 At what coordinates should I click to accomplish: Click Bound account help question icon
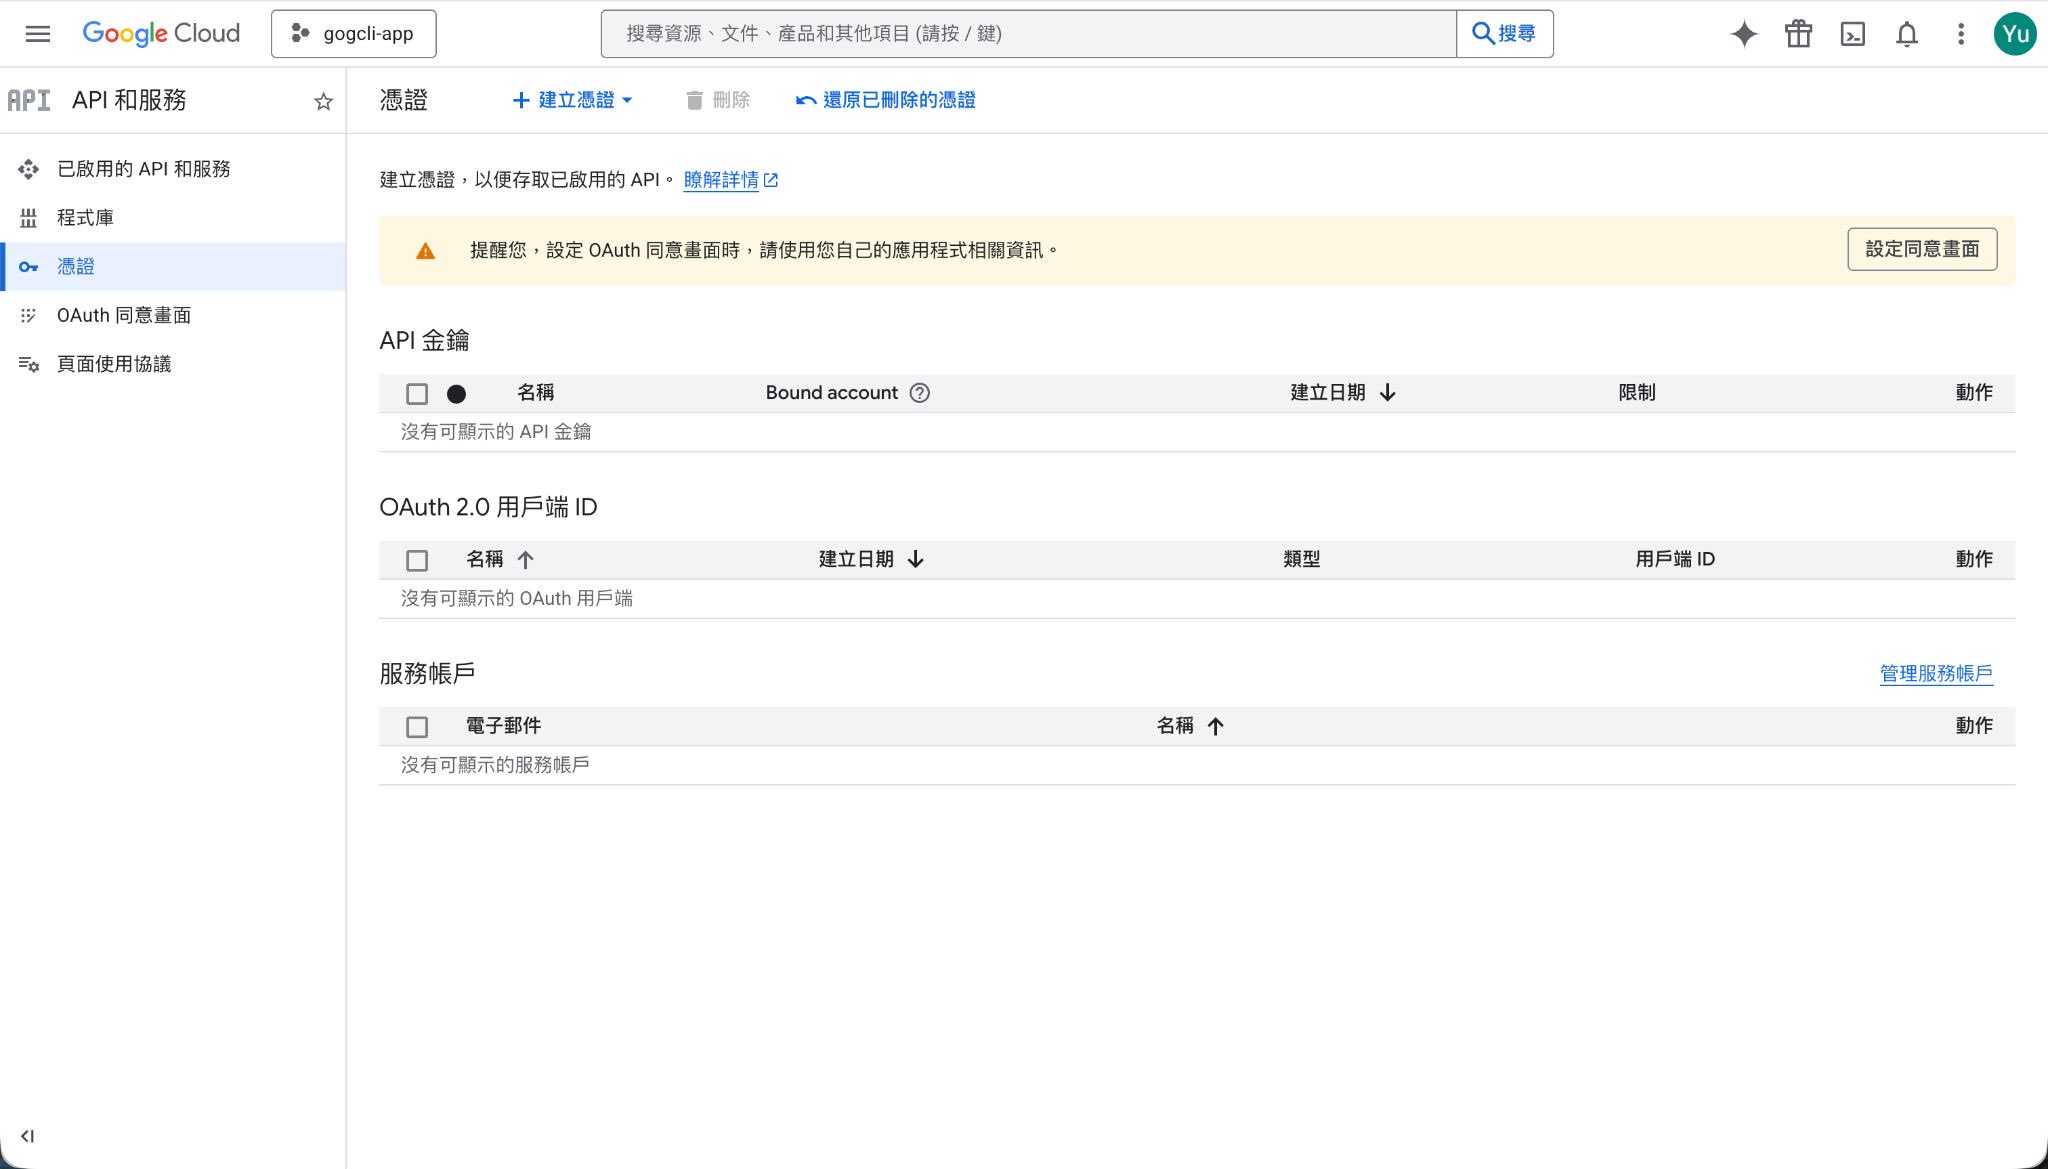[x=919, y=393]
